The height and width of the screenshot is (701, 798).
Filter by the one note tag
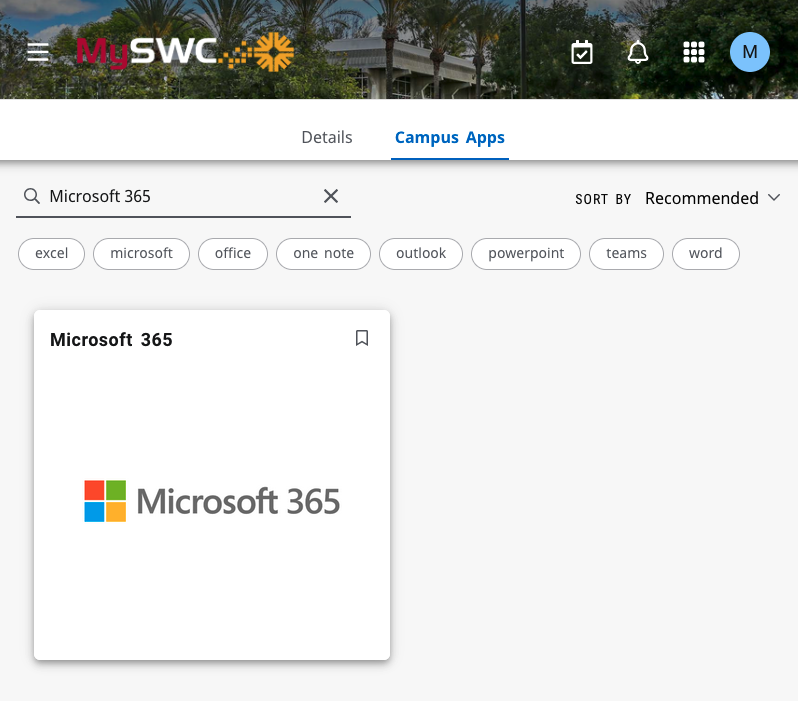(323, 254)
